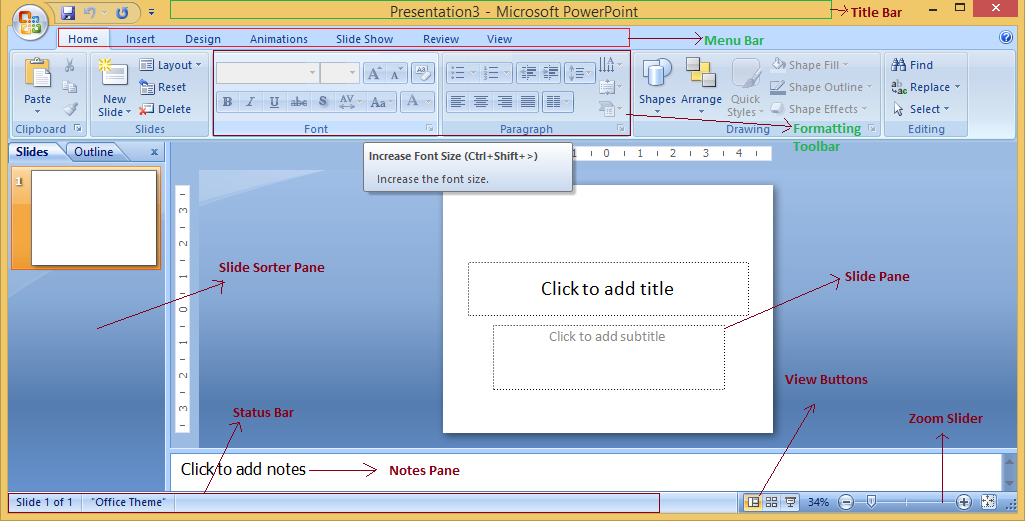Viewport: 1025px width, 521px height.
Task: Delete the selected slide
Action: [x=165, y=109]
